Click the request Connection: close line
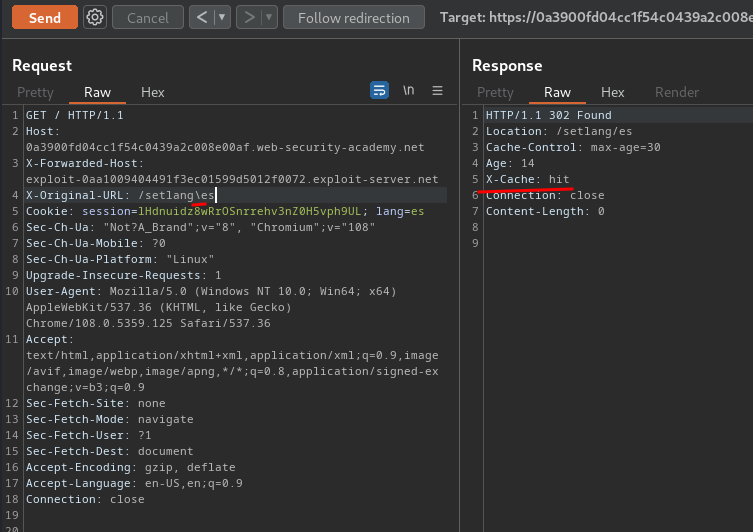This screenshot has height=532, width=753. [85, 499]
